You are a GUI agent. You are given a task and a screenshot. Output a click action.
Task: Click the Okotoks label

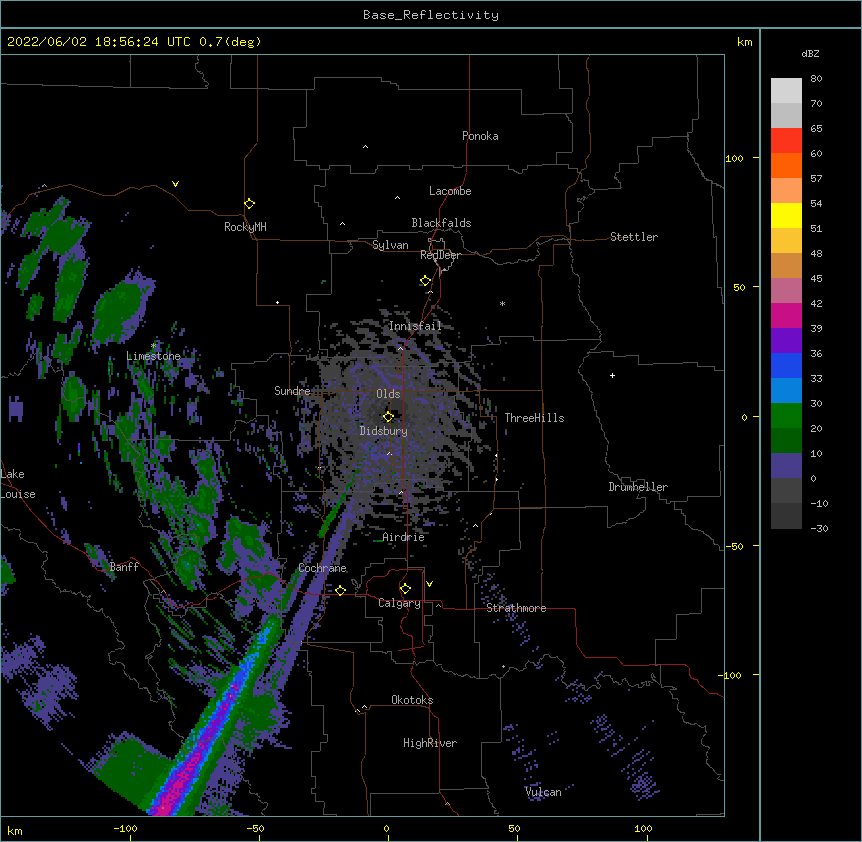pyautogui.click(x=412, y=700)
